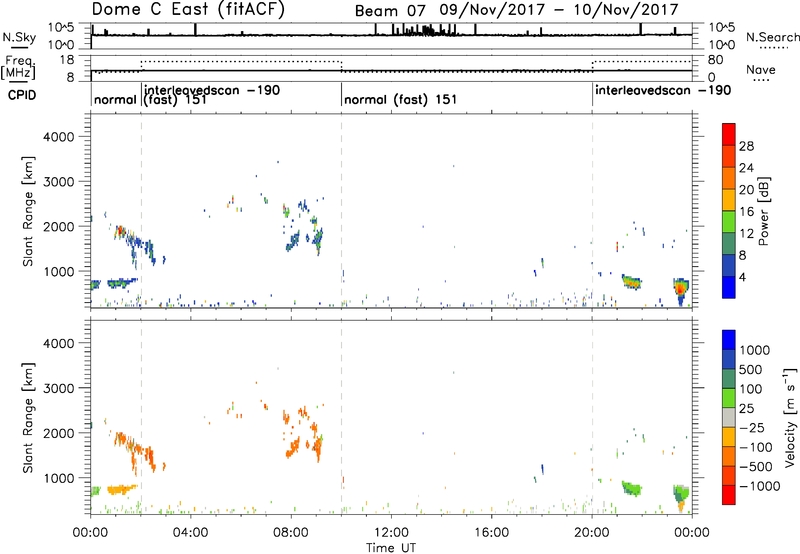
Task: Click the dashed CPID boundary line at 10:00 in power panel
Action: pos(341,211)
